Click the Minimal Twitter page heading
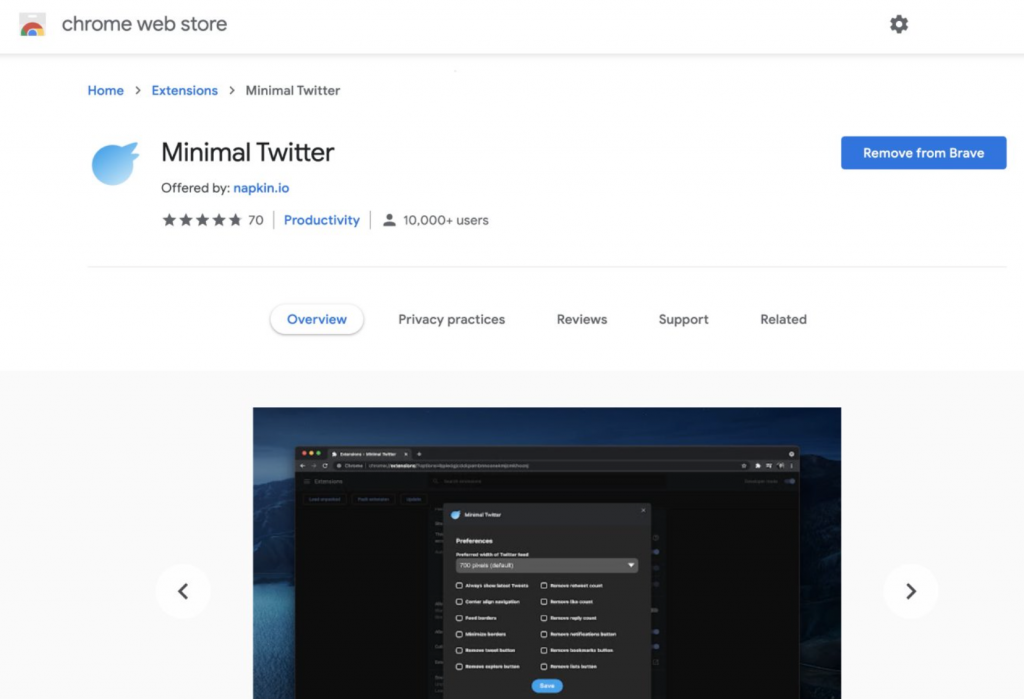Image resolution: width=1024 pixels, height=699 pixels. [248, 152]
